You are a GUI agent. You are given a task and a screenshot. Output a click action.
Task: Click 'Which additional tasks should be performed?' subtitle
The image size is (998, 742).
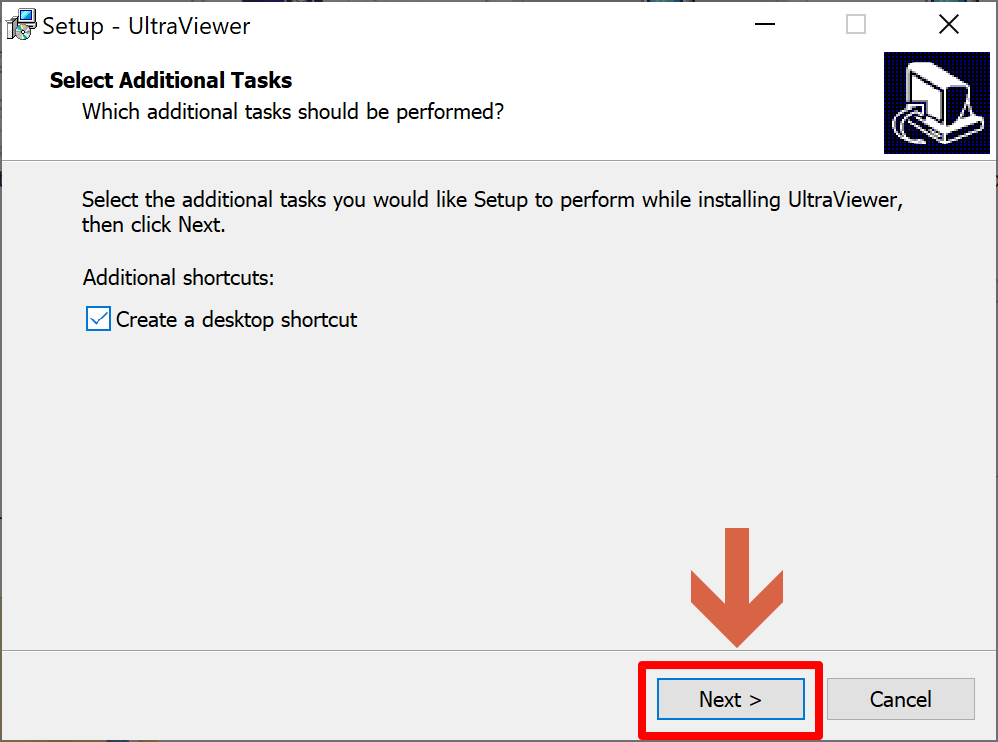click(x=293, y=112)
